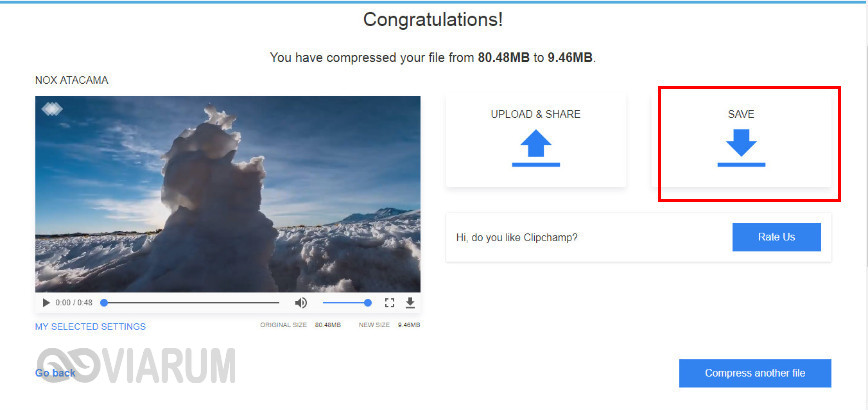Click the 0:00 / 0:48 time display

tap(74, 303)
